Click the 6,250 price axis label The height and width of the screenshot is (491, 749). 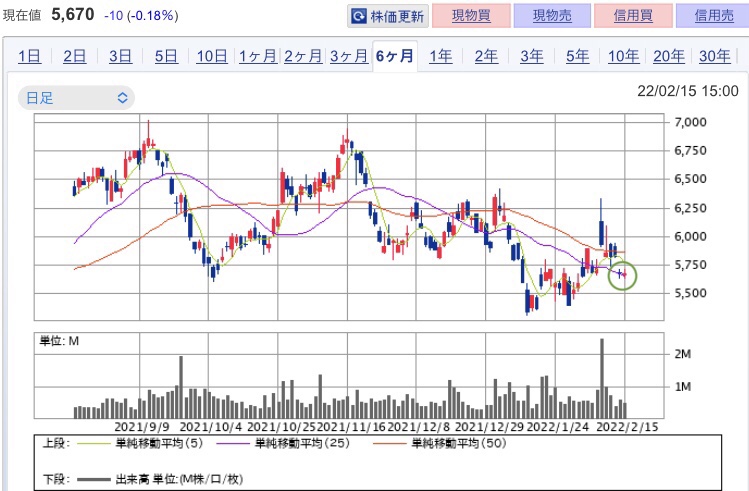(x=690, y=208)
